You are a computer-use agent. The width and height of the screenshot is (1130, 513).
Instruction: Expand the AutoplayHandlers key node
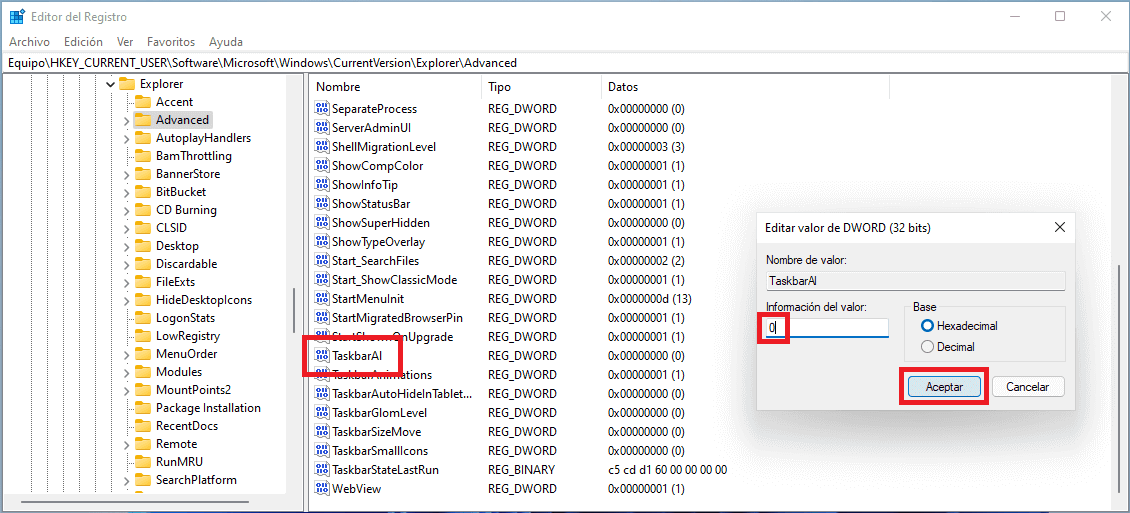[x=126, y=138]
